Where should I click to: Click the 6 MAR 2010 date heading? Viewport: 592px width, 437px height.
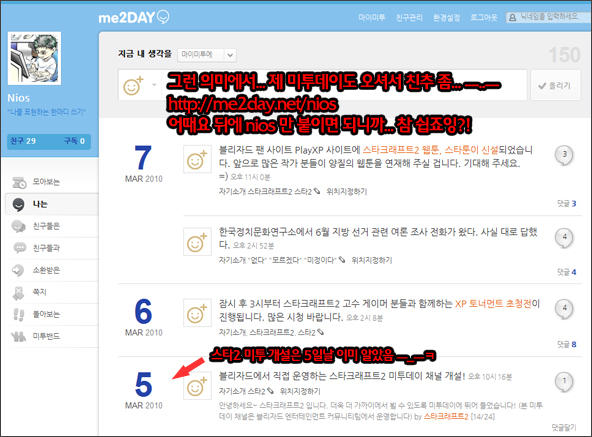click(x=143, y=317)
